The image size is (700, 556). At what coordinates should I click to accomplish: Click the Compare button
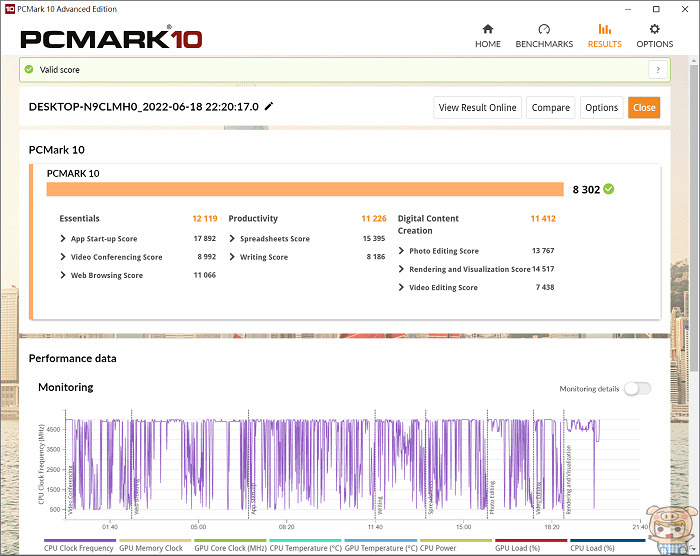(550, 108)
